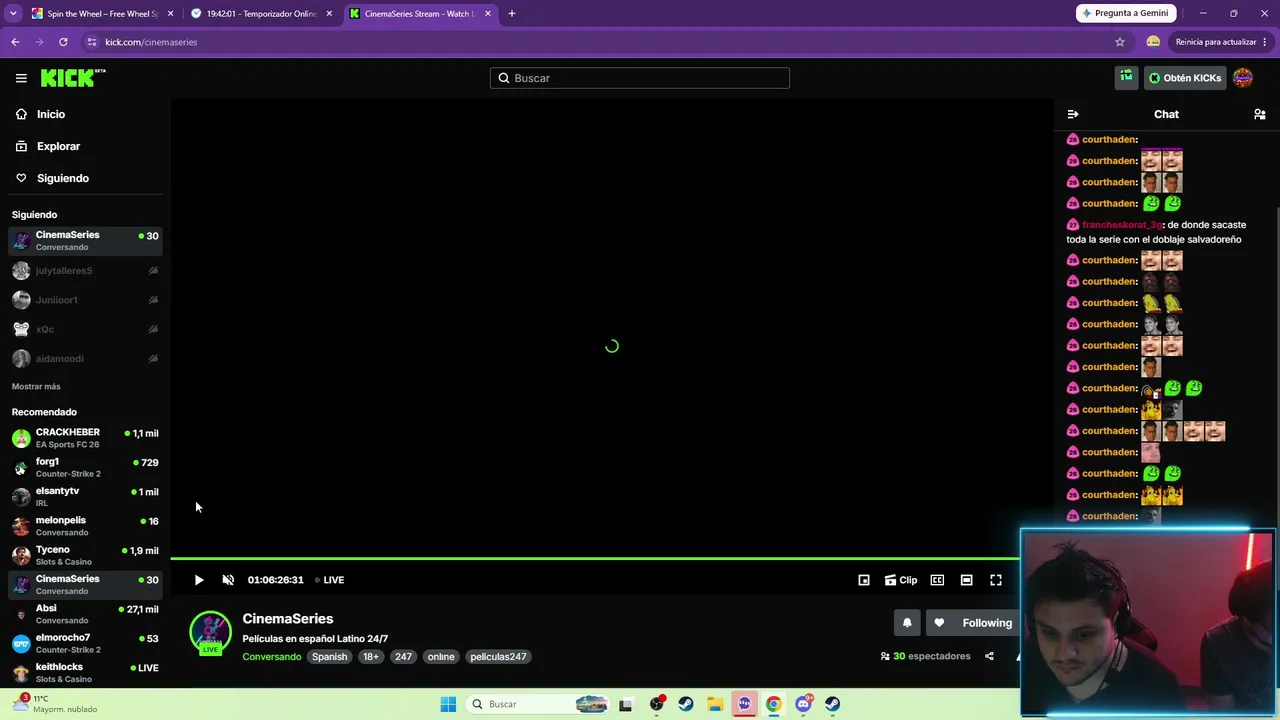Open offline channel Juniioor1
1280x720 pixels.
pos(85,300)
